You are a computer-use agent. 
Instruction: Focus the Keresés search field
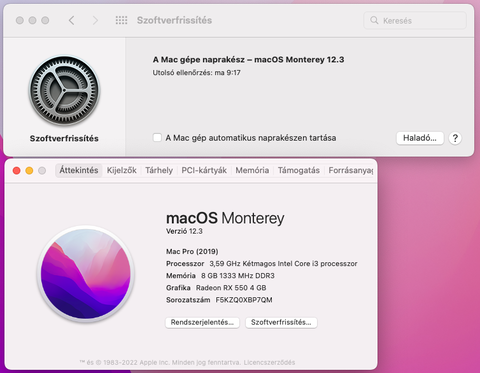tap(415, 20)
